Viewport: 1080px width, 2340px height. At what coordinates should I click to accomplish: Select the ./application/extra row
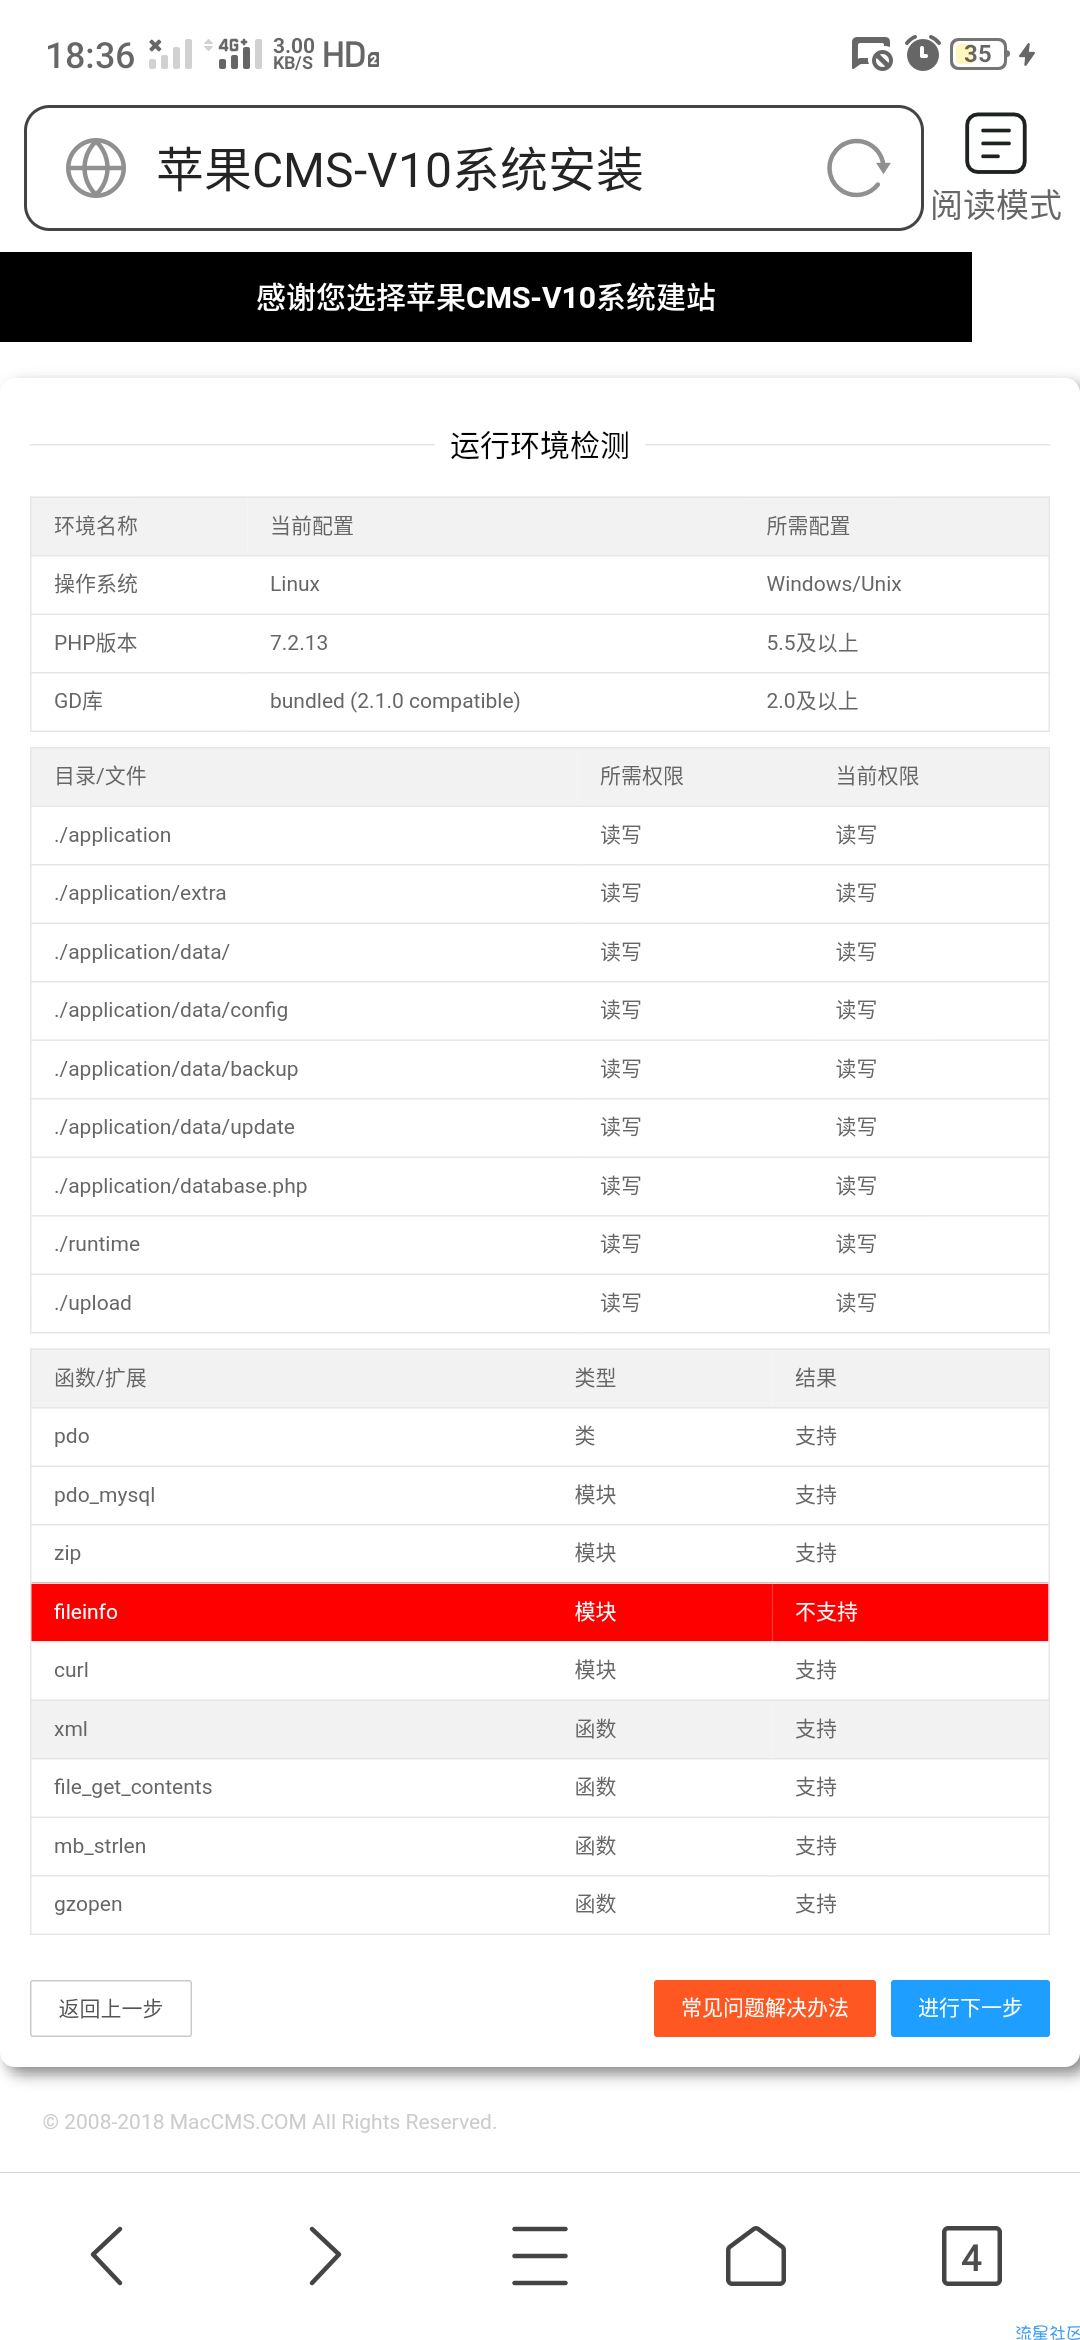coord(540,893)
